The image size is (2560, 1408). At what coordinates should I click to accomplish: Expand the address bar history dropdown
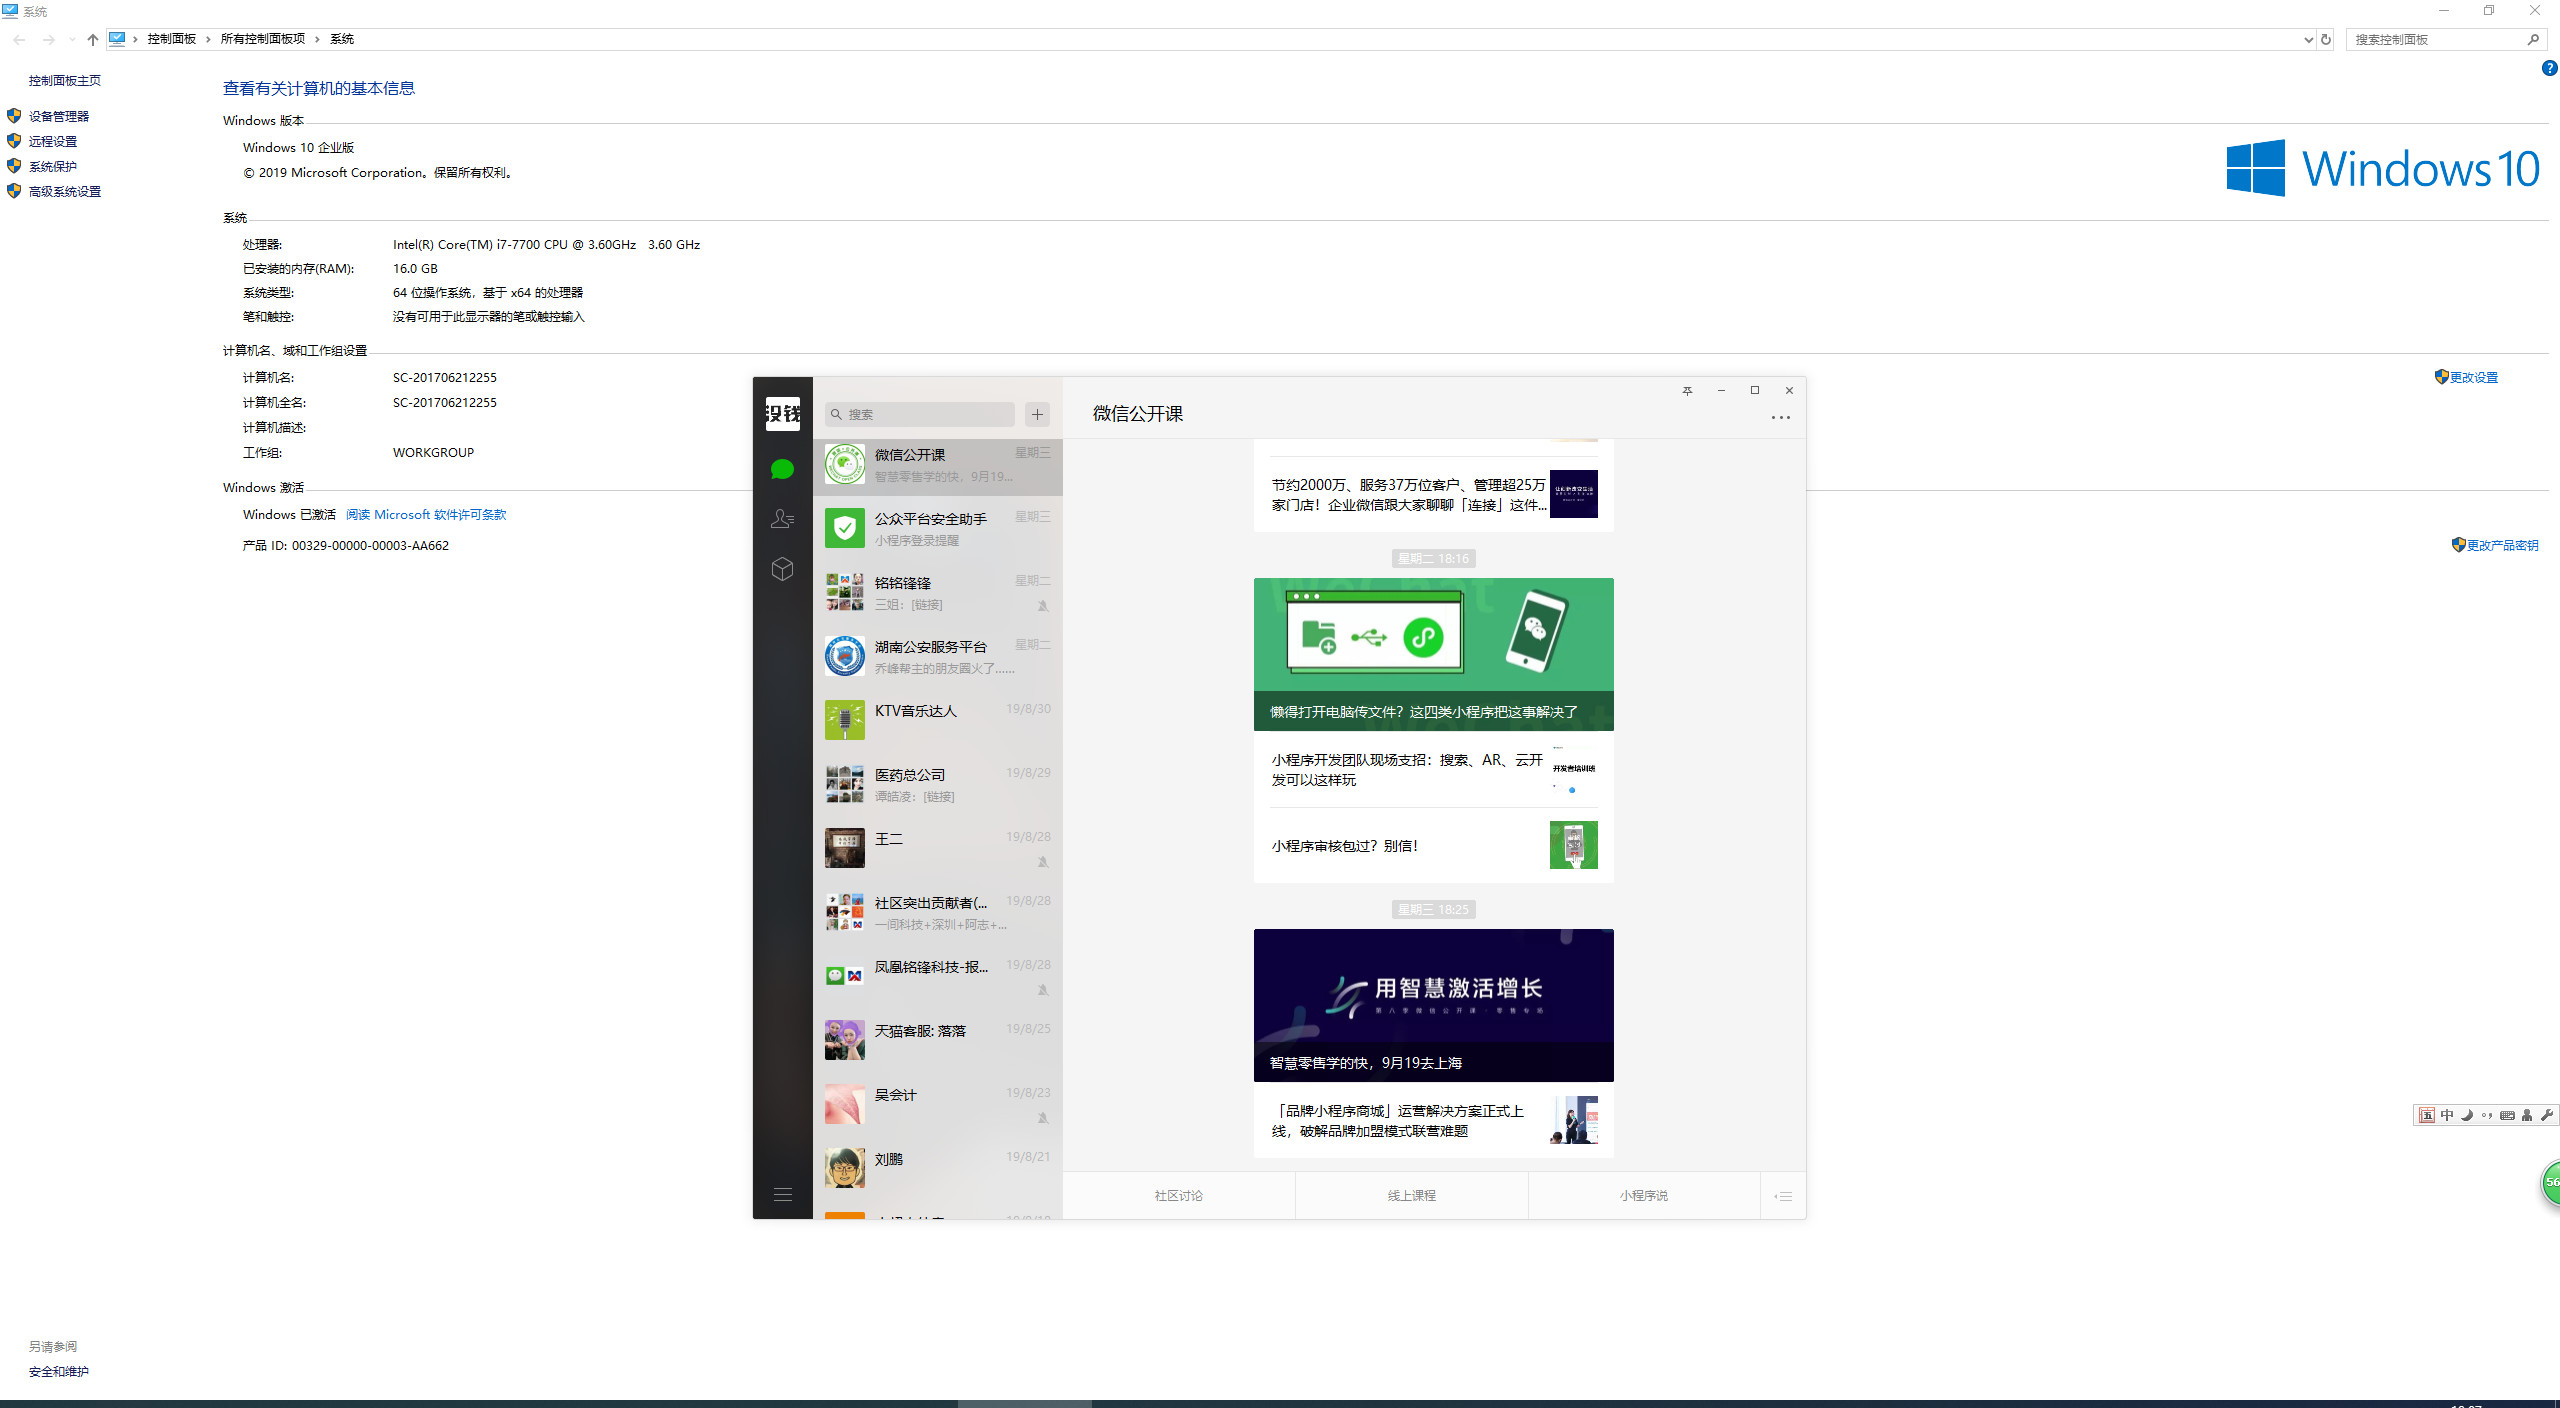coord(2308,39)
